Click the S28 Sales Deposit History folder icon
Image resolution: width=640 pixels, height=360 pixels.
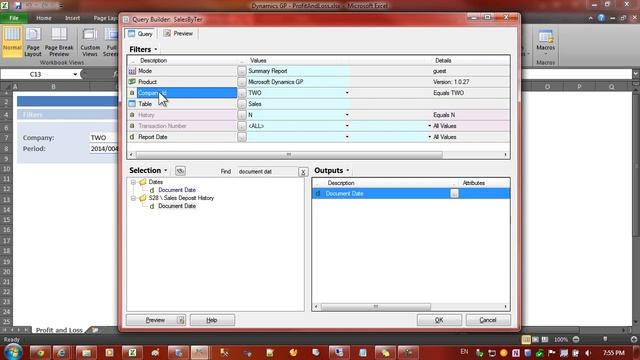tap(142, 198)
